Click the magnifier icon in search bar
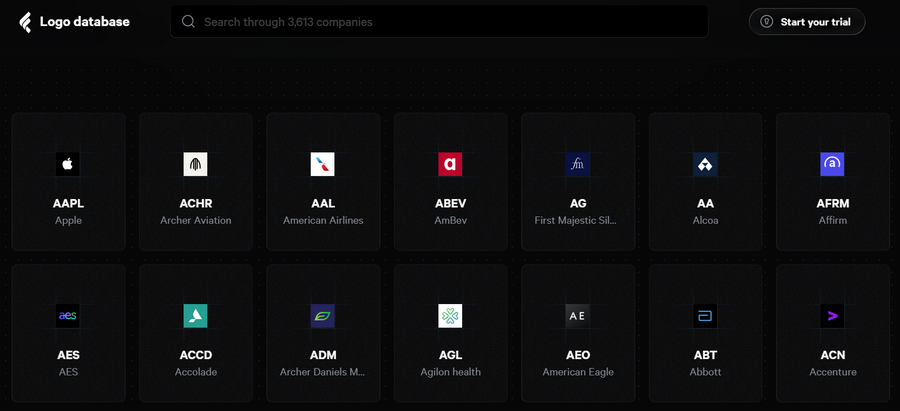The height and width of the screenshot is (411, 900). (189, 21)
